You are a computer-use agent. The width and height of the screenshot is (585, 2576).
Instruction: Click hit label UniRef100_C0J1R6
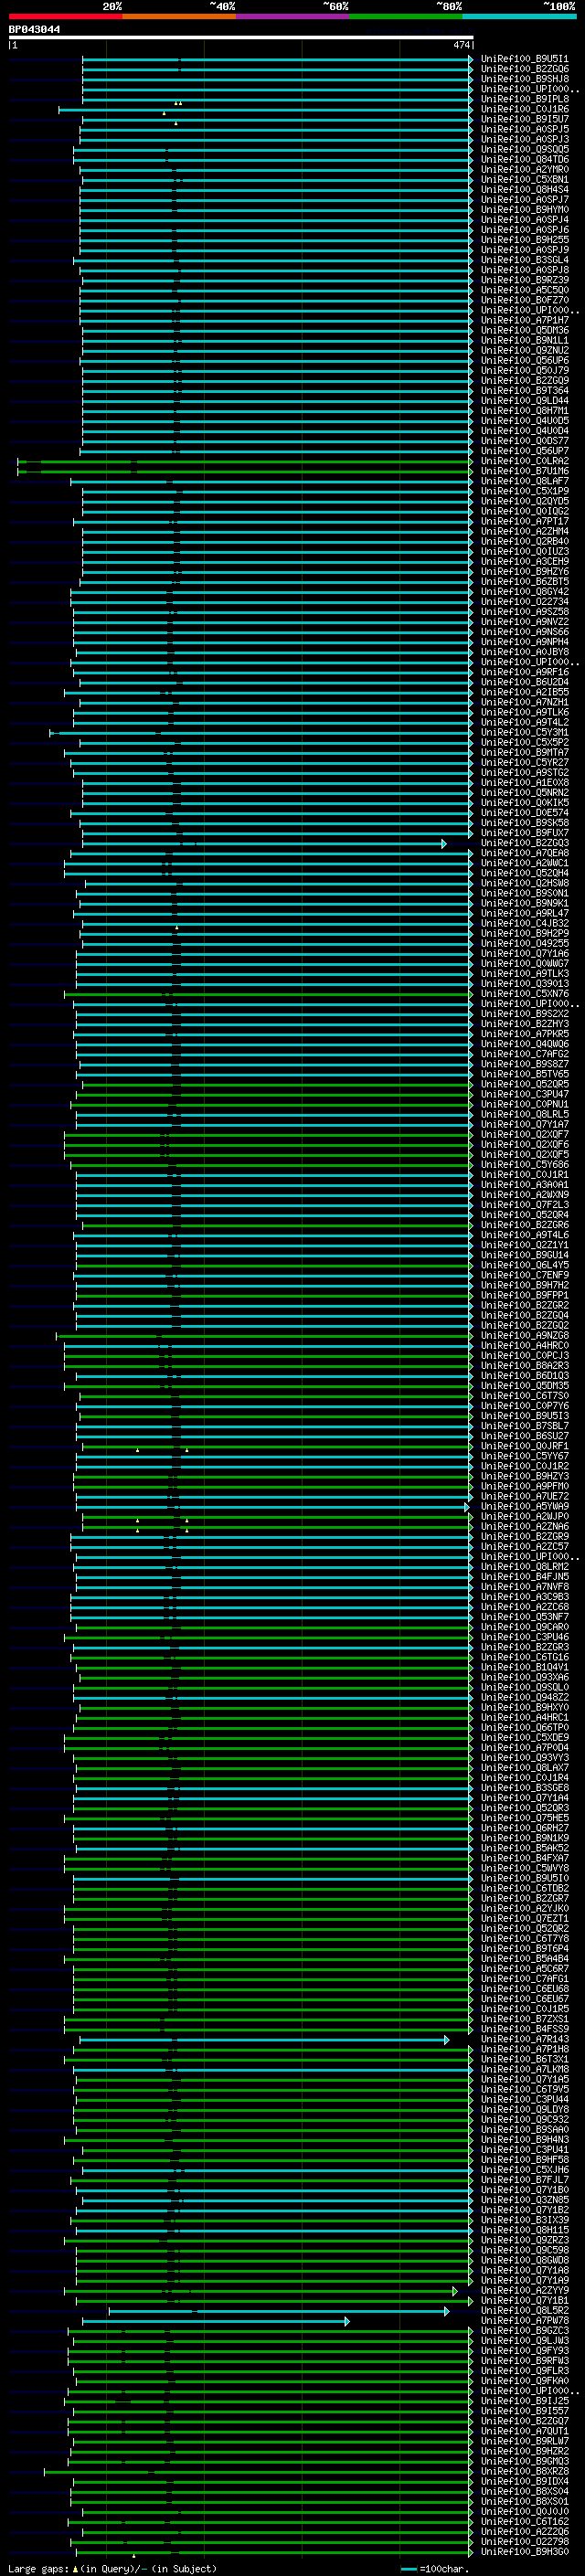[x=524, y=109]
